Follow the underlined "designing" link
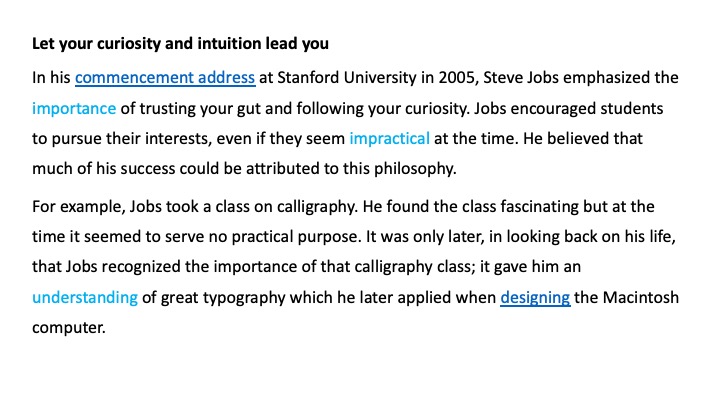This screenshot has width=720, height=405. [x=535, y=297]
